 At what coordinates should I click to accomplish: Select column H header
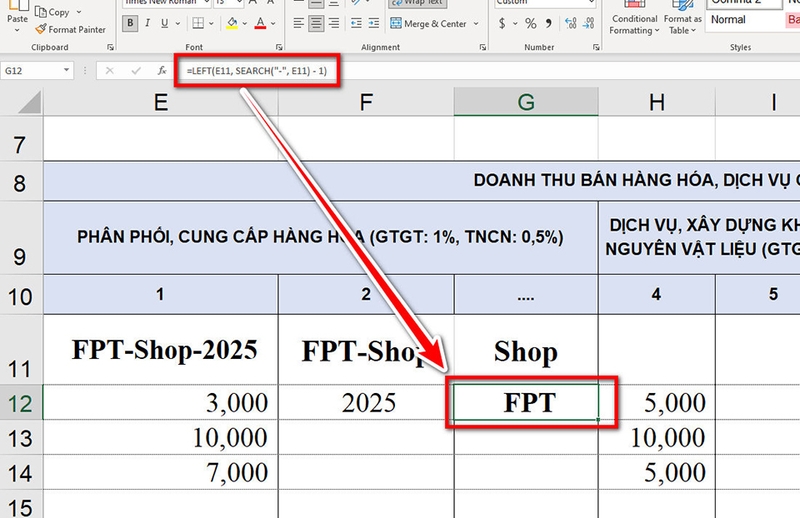point(657,103)
